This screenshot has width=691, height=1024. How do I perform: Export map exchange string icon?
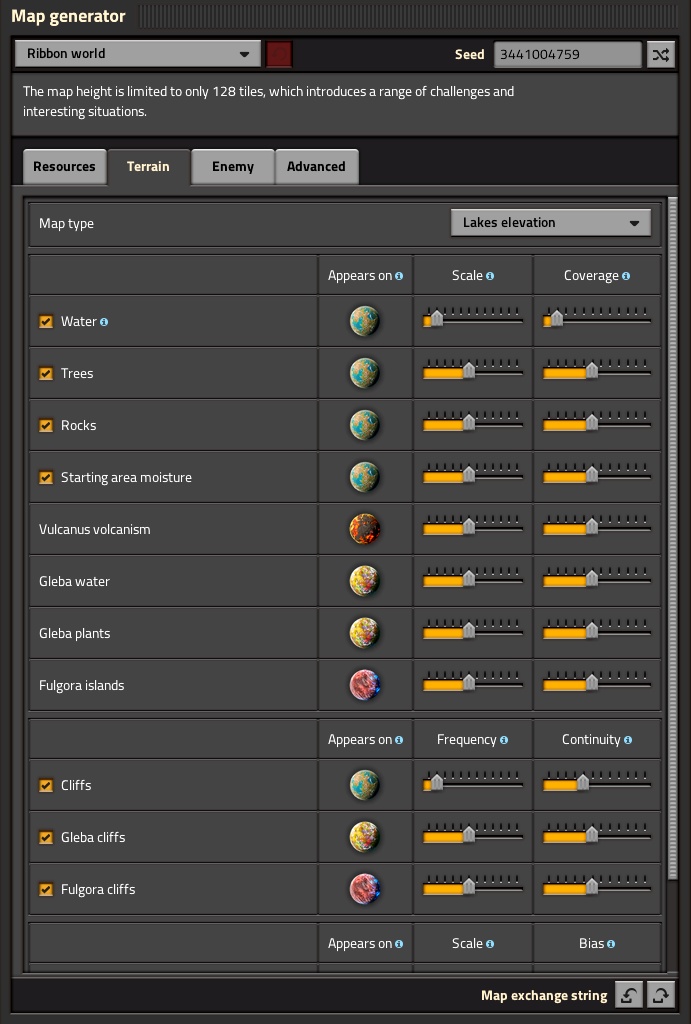point(660,995)
